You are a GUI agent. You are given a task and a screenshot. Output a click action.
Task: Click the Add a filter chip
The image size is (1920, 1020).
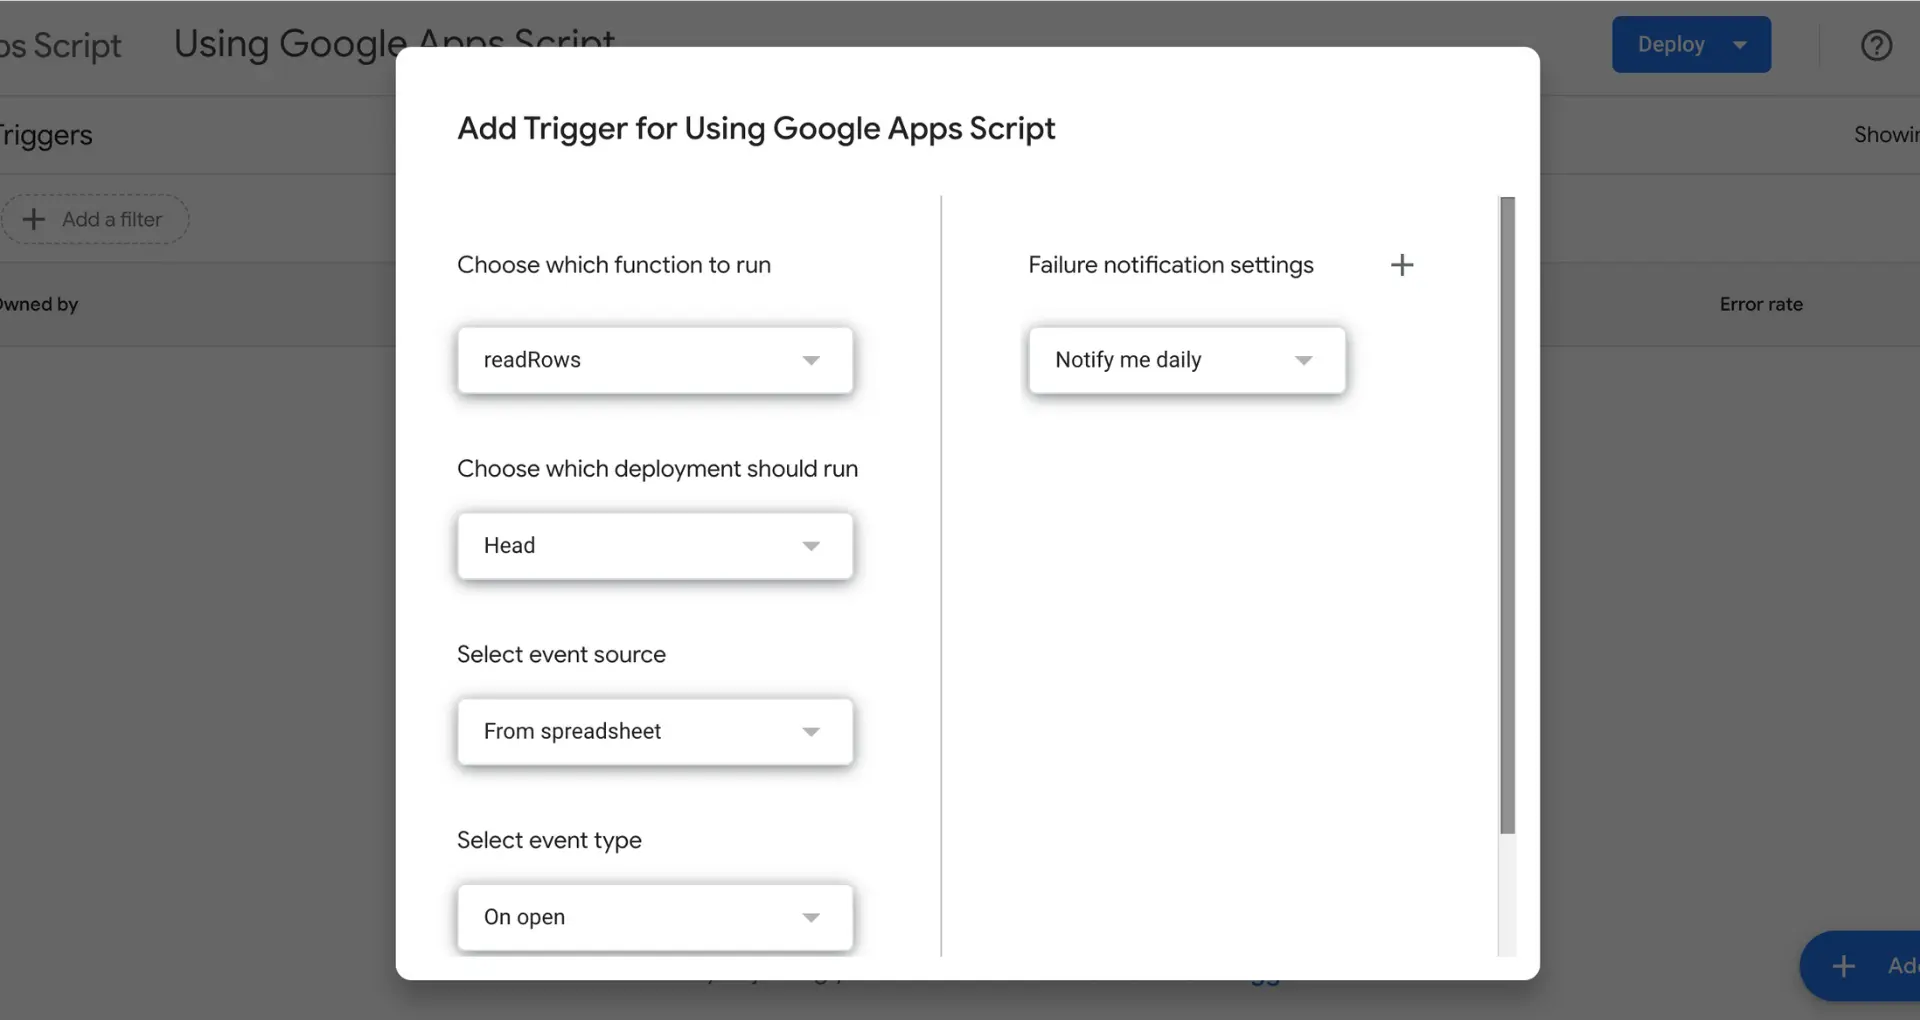(x=95, y=219)
